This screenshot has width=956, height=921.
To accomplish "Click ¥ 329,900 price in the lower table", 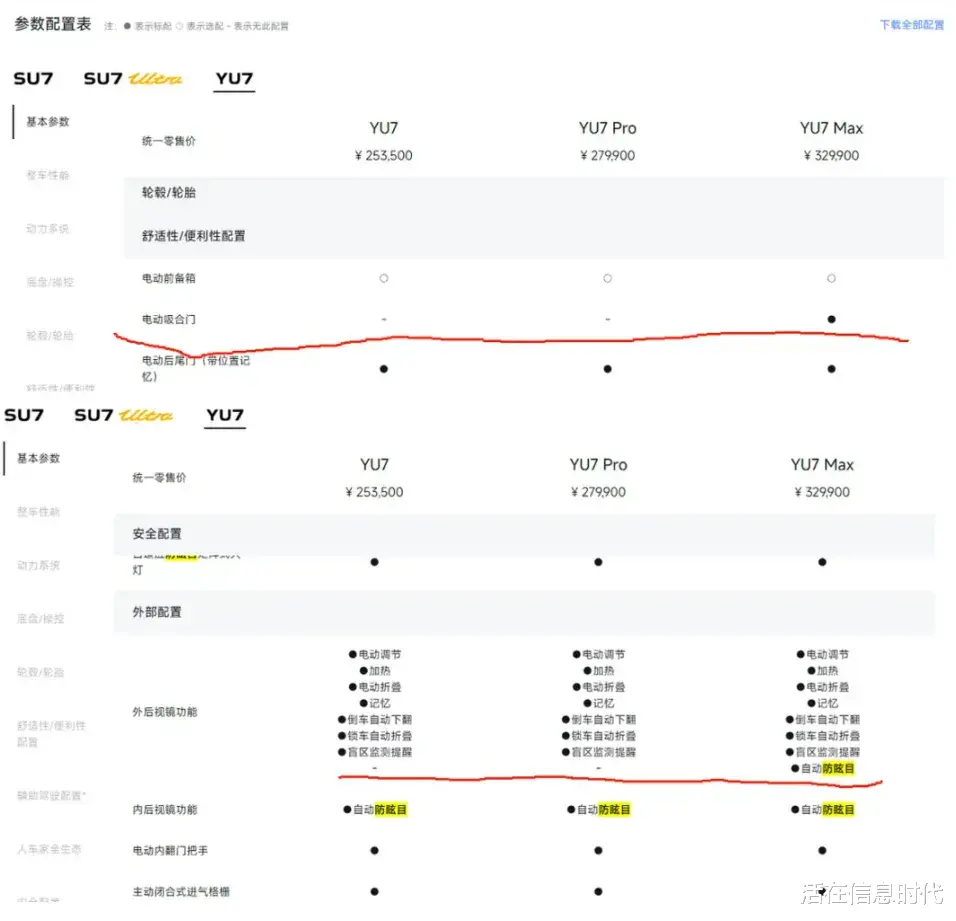I will tap(822, 492).
